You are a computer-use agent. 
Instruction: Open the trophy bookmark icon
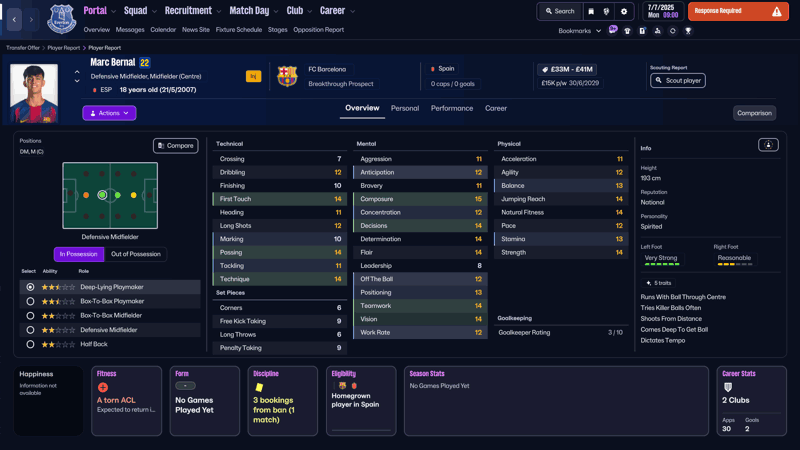click(x=688, y=31)
